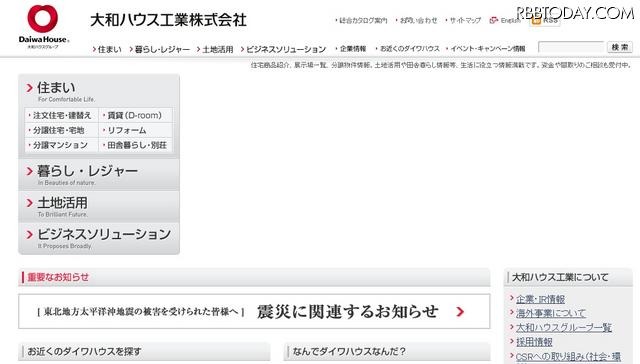Screen dimensions: 640x364
Task: Open 注文住宅・建替え in the side panel
Action: coord(62,115)
